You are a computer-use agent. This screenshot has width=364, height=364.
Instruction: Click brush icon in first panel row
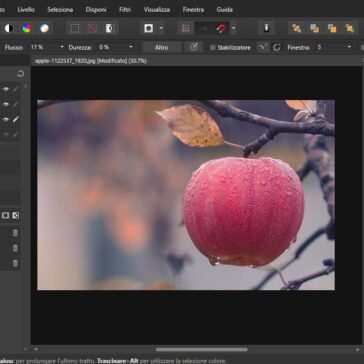pyautogui.click(x=16, y=89)
